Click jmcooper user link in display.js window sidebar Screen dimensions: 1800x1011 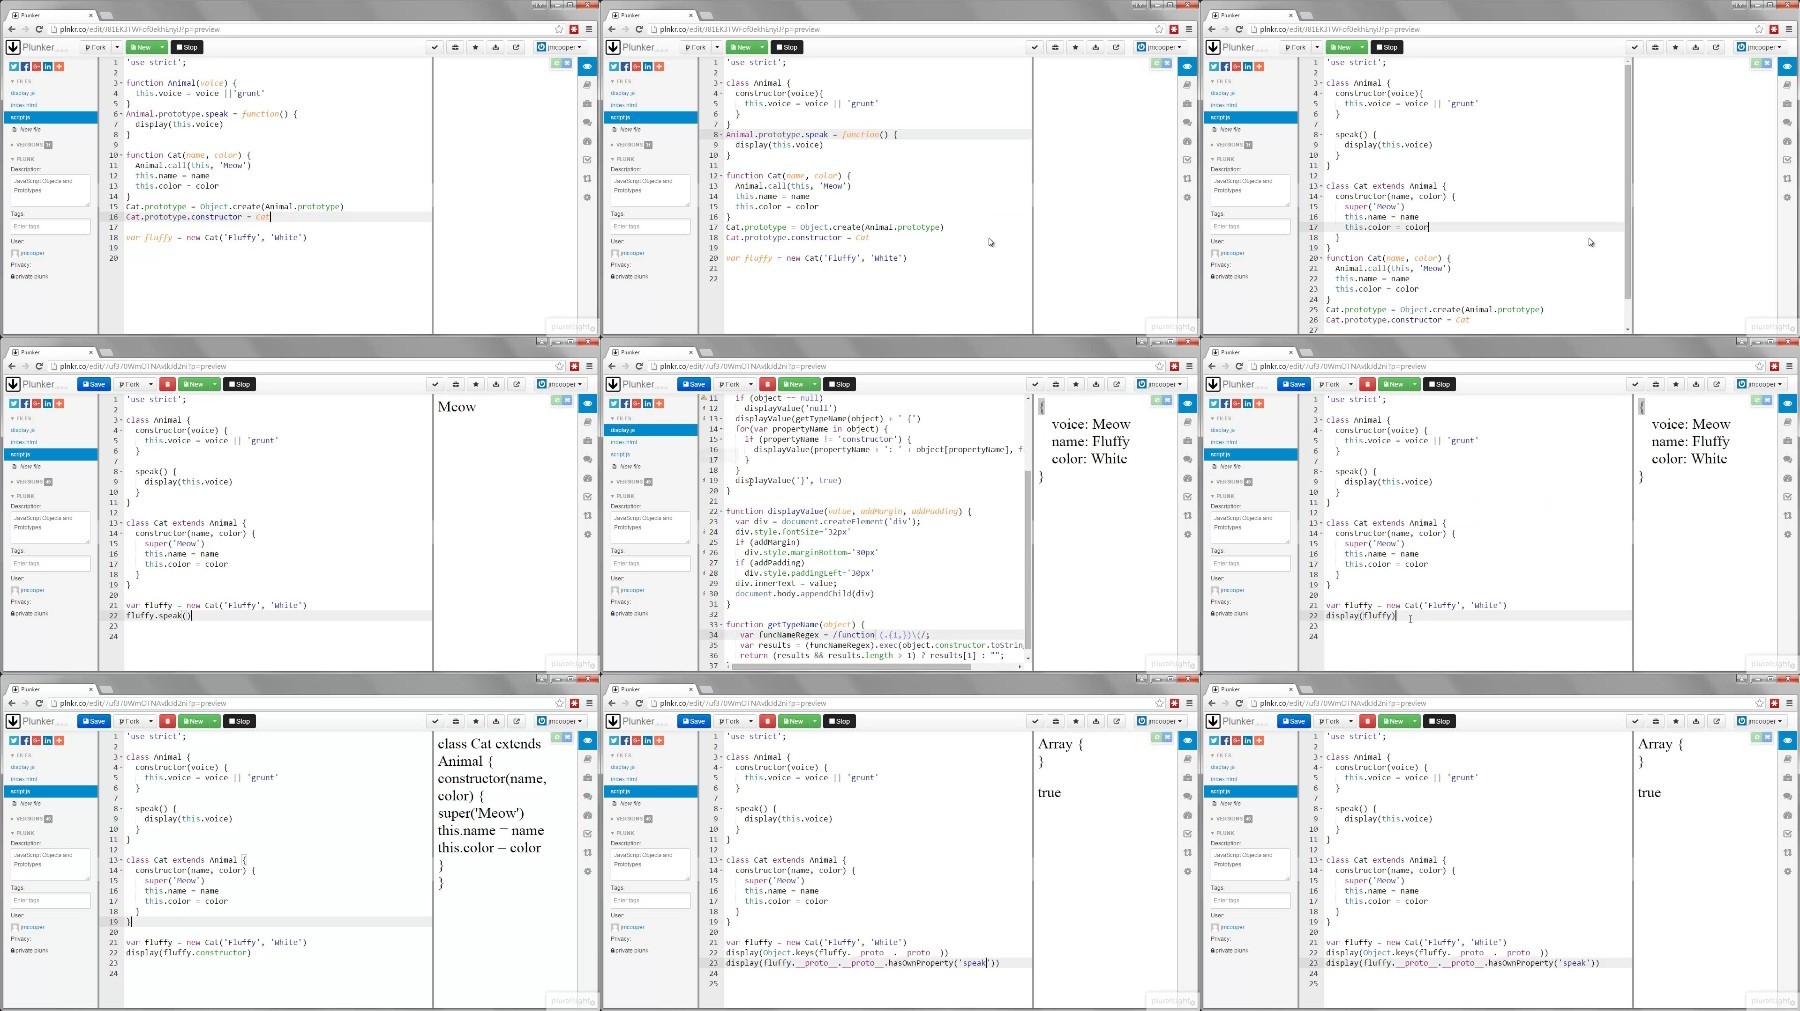(632, 590)
